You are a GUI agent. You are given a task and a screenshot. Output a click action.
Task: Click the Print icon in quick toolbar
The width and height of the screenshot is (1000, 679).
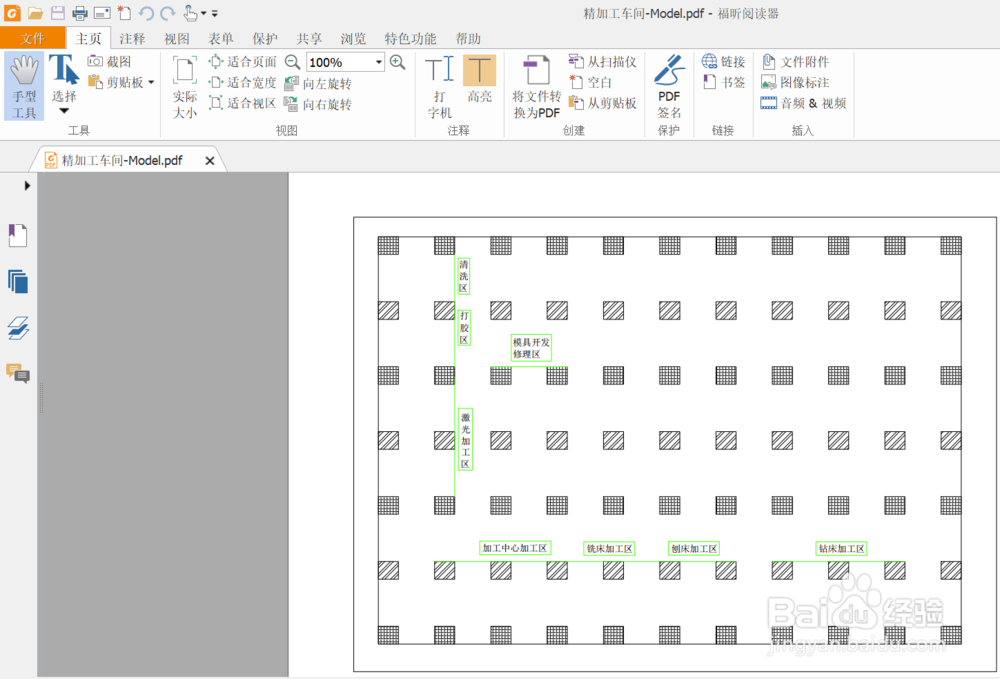pos(80,13)
